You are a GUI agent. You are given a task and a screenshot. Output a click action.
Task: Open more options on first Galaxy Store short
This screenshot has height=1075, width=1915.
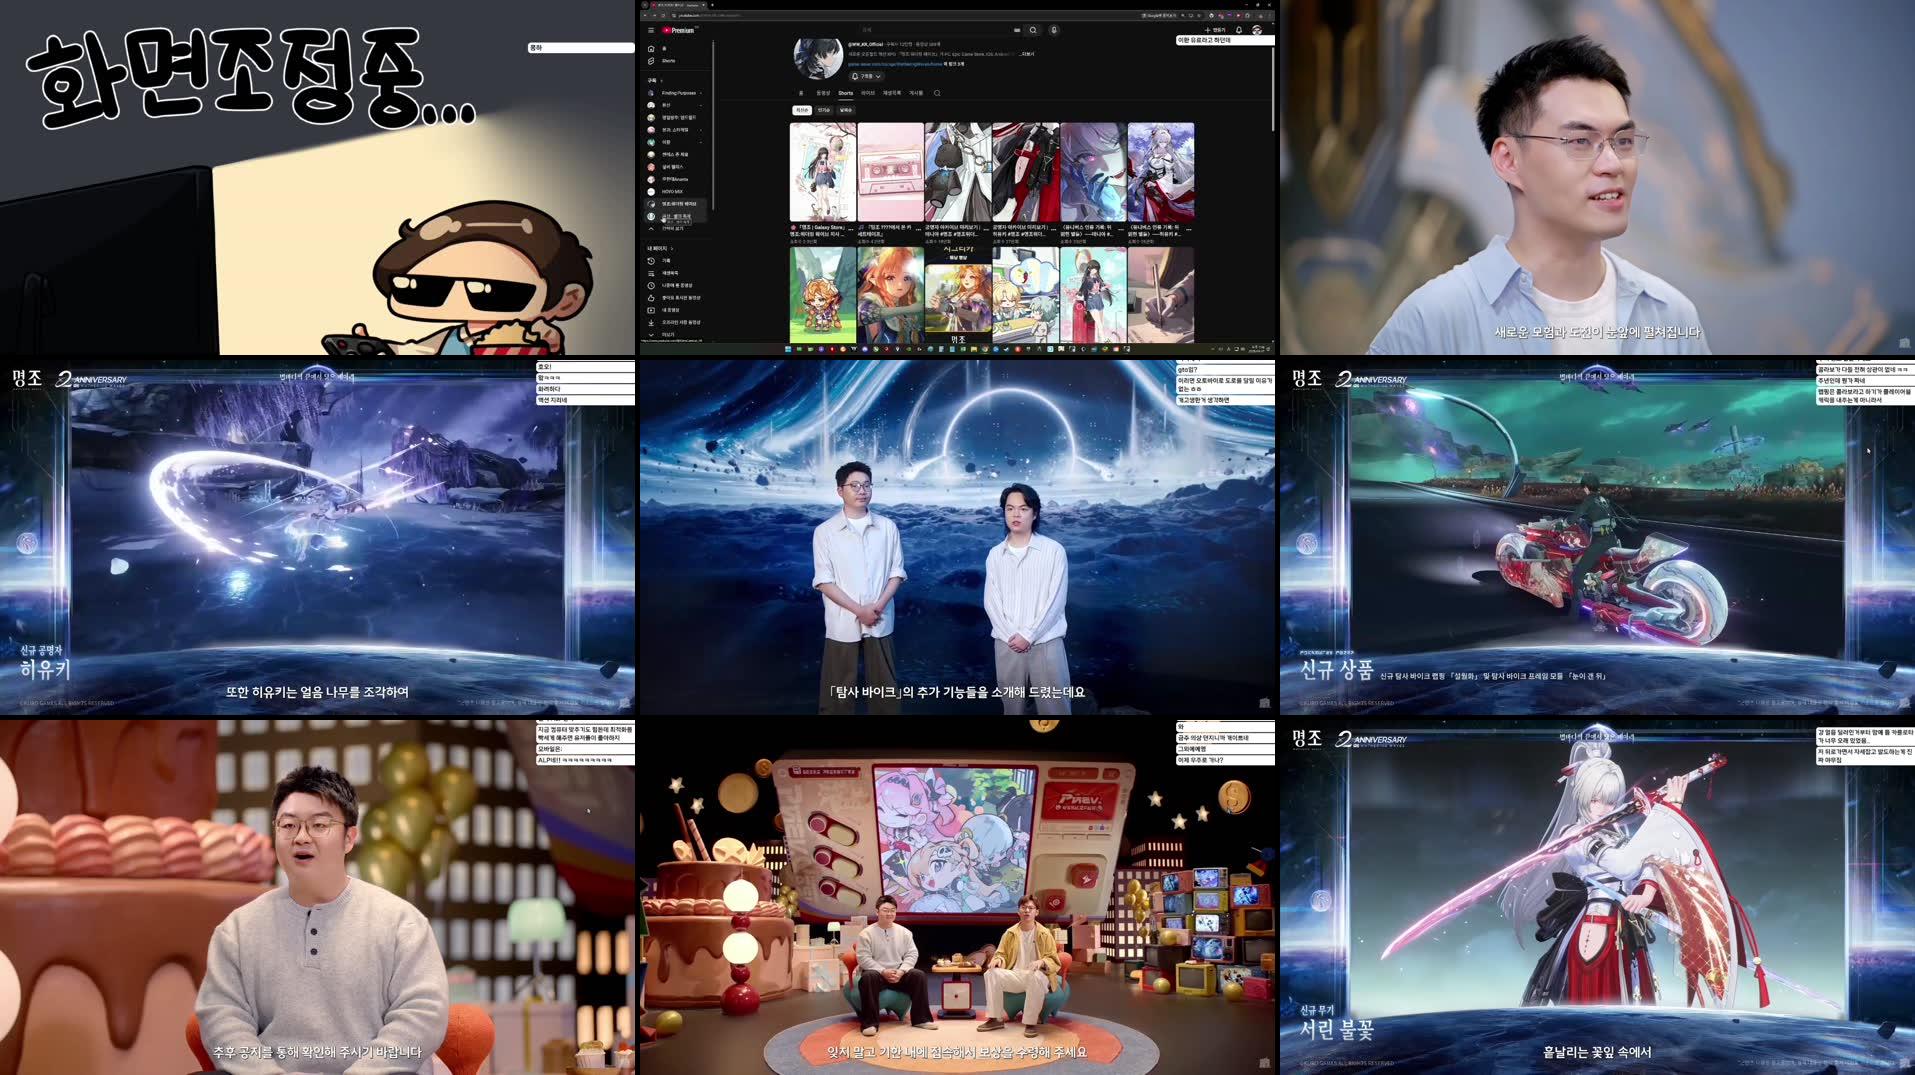tap(853, 228)
